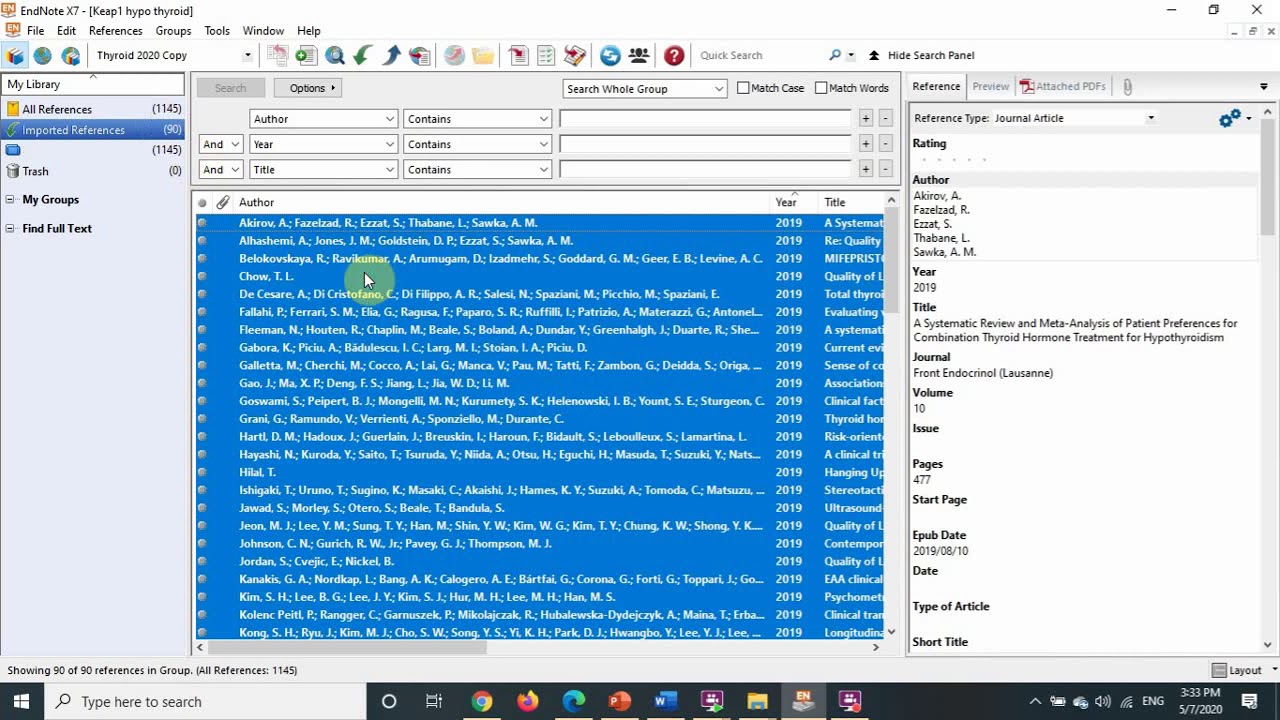Click the Sync Library icon
The height and width of the screenshot is (720, 1280).
coord(610,56)
